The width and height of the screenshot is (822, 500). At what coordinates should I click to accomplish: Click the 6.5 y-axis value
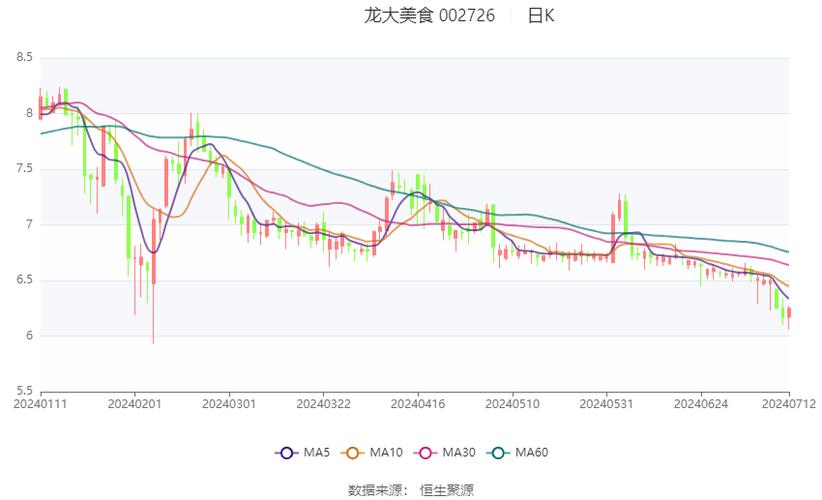tap(25, 280)
